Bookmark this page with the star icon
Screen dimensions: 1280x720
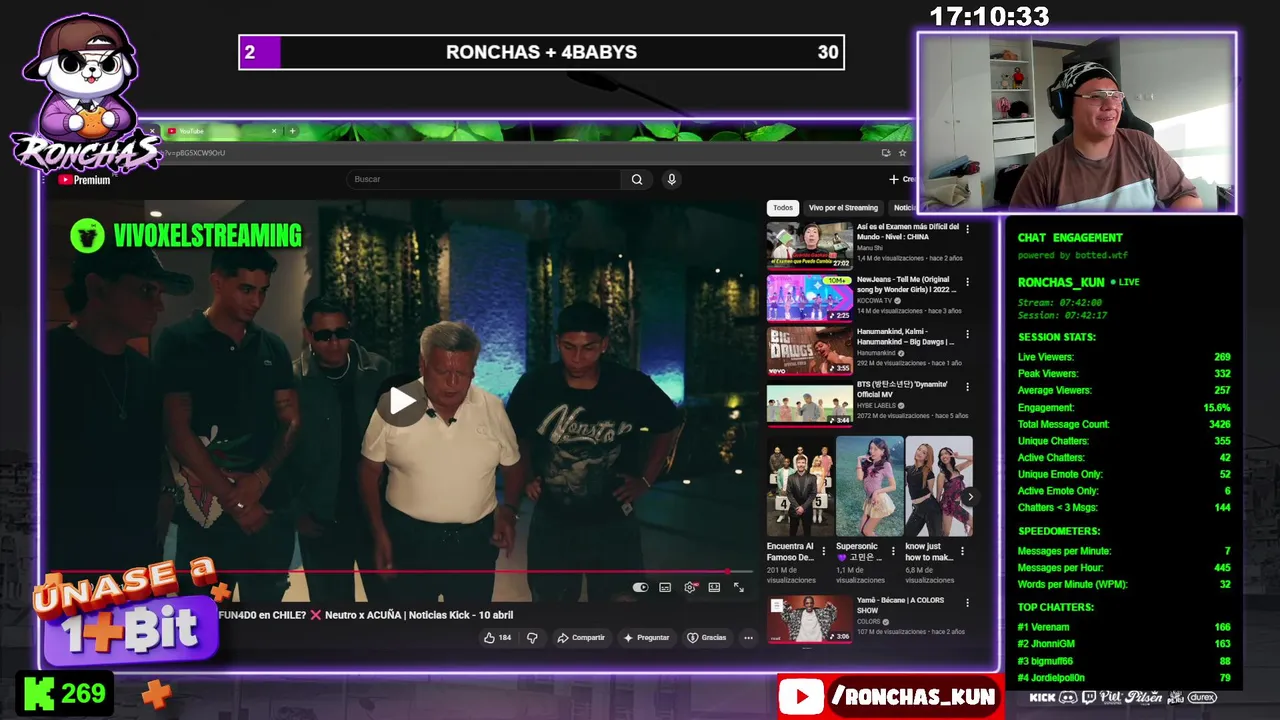[902, 153]
